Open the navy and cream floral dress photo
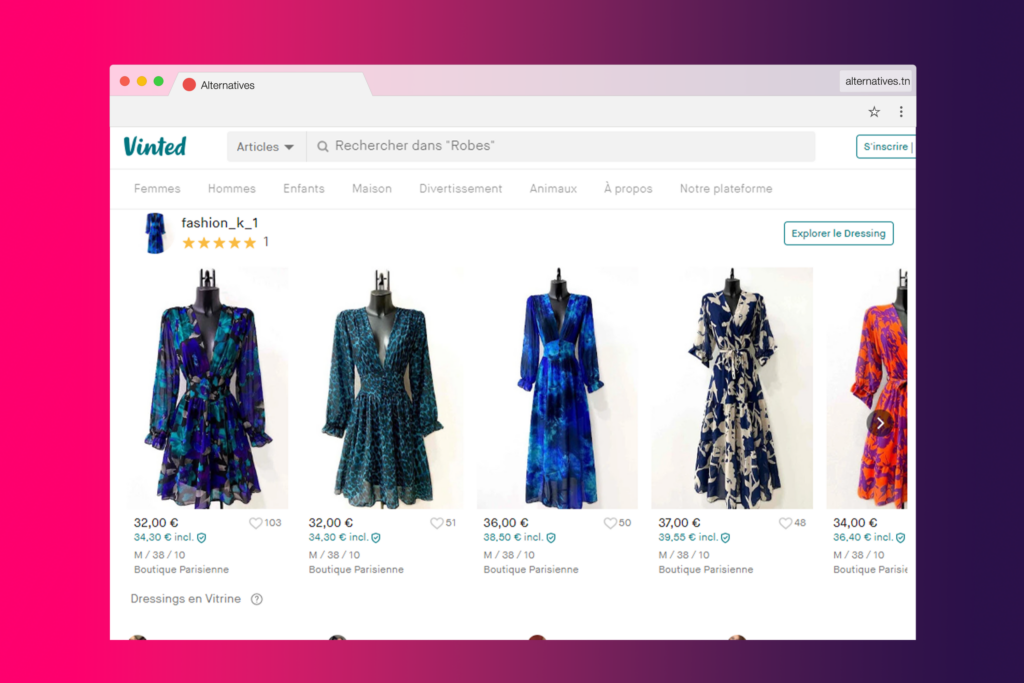 click(x=732, y=388)
